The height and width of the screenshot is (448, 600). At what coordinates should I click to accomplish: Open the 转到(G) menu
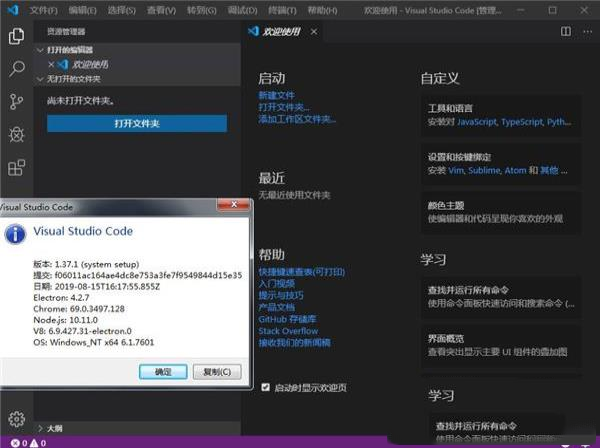pos(202,10)
